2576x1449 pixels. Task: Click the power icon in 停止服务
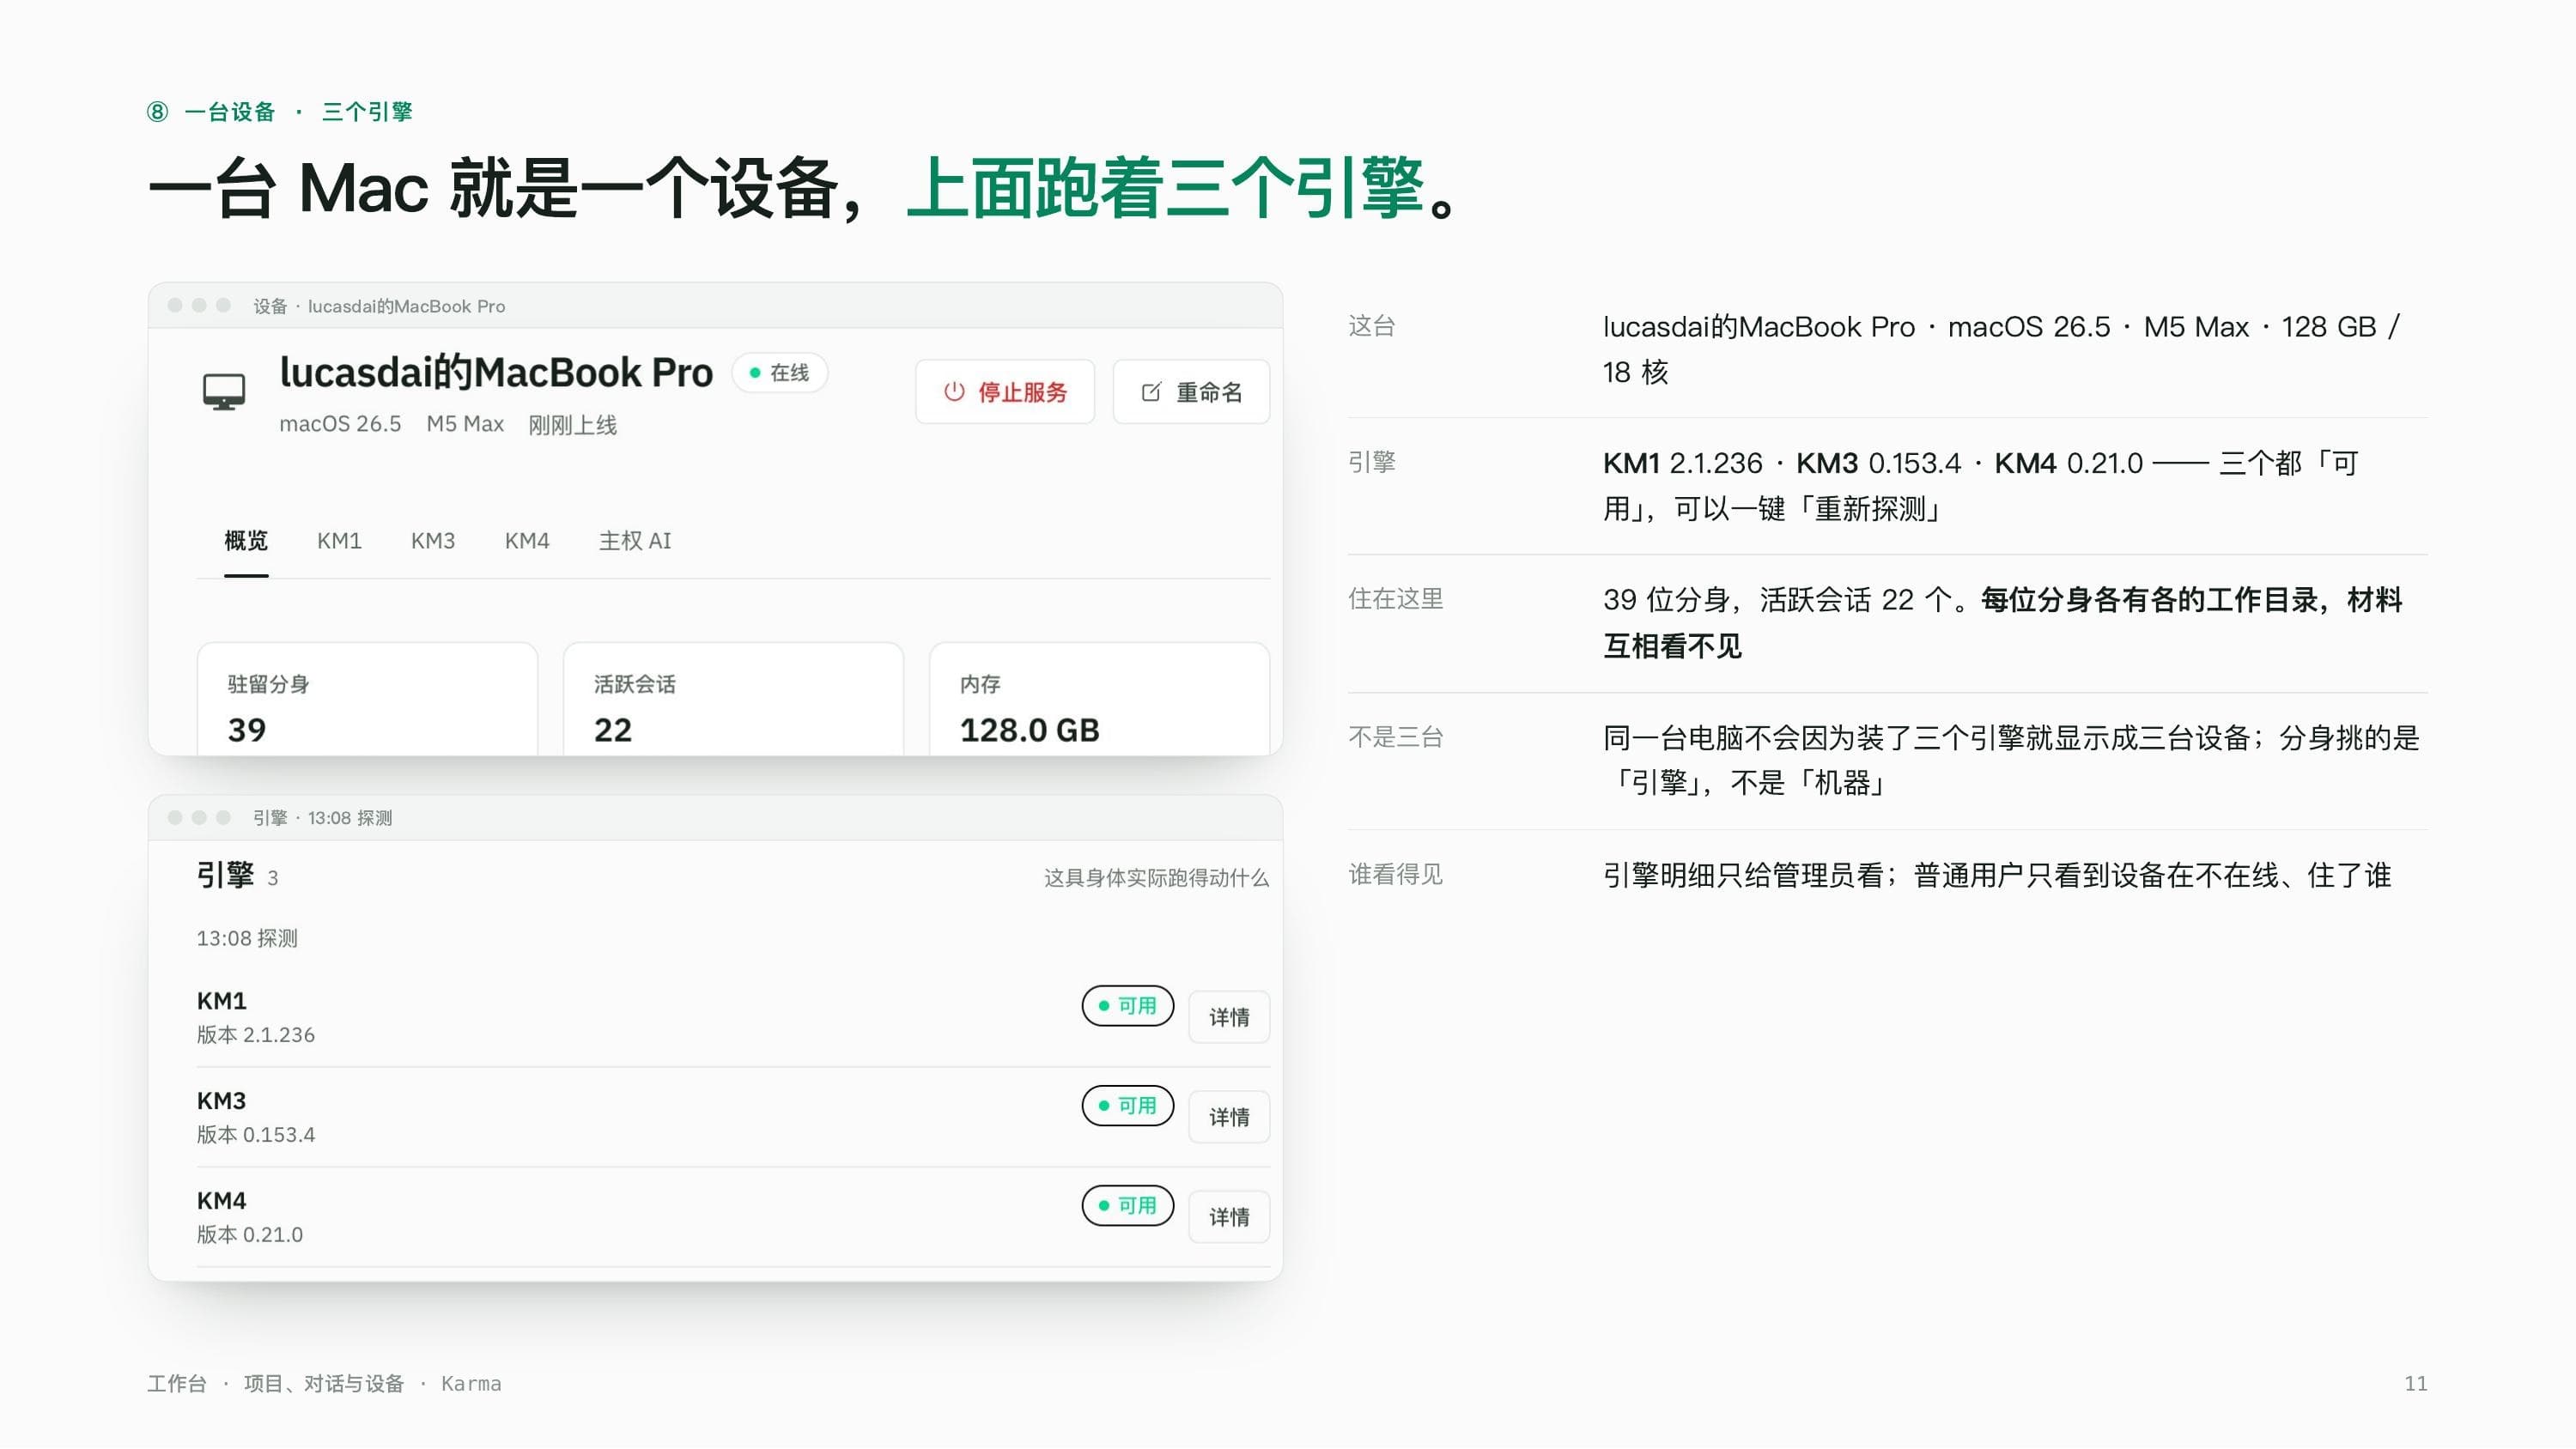pyautogui.click(x=954, y=392)
